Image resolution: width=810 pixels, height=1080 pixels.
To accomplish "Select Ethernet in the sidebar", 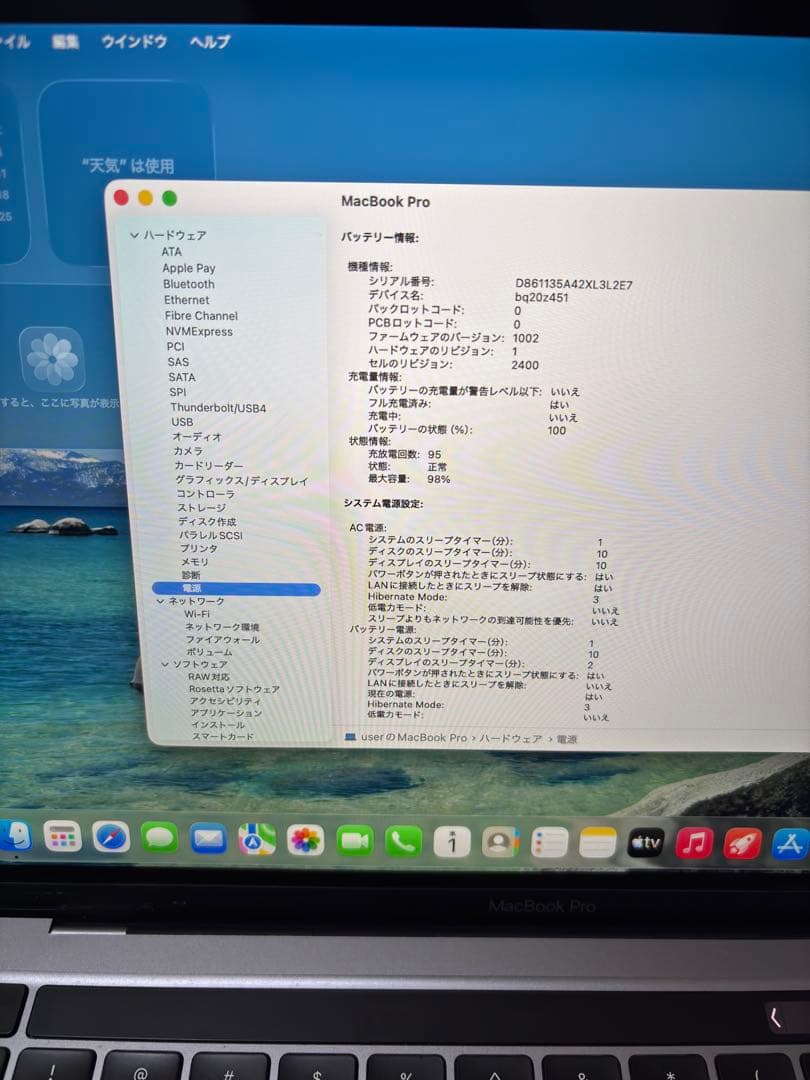I will (187, 300).
